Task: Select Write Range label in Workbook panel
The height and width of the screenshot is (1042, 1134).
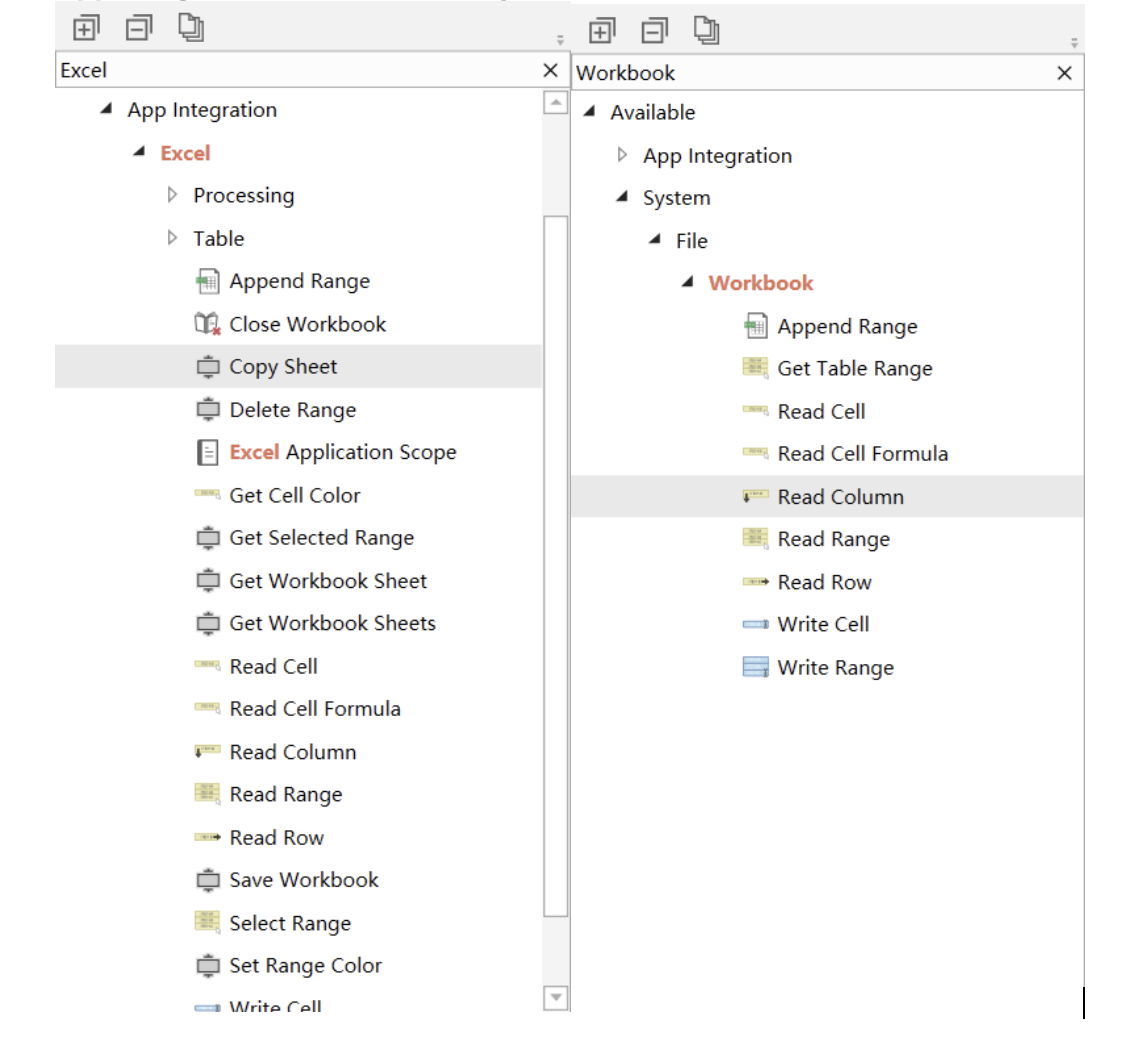Action: 835,667
